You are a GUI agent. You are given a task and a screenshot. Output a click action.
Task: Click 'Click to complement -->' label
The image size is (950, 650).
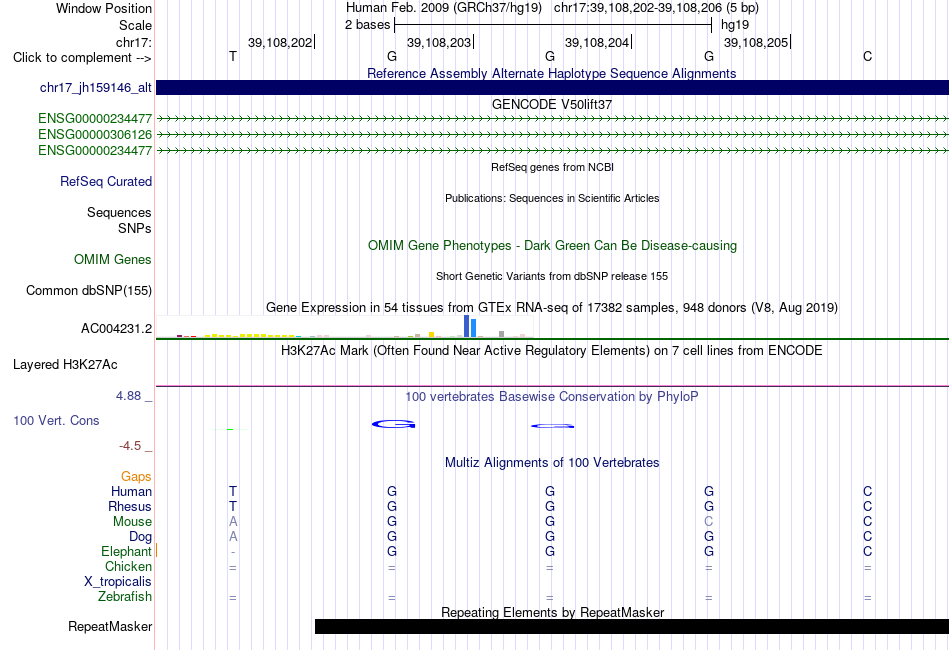click(x=82, y=58)
